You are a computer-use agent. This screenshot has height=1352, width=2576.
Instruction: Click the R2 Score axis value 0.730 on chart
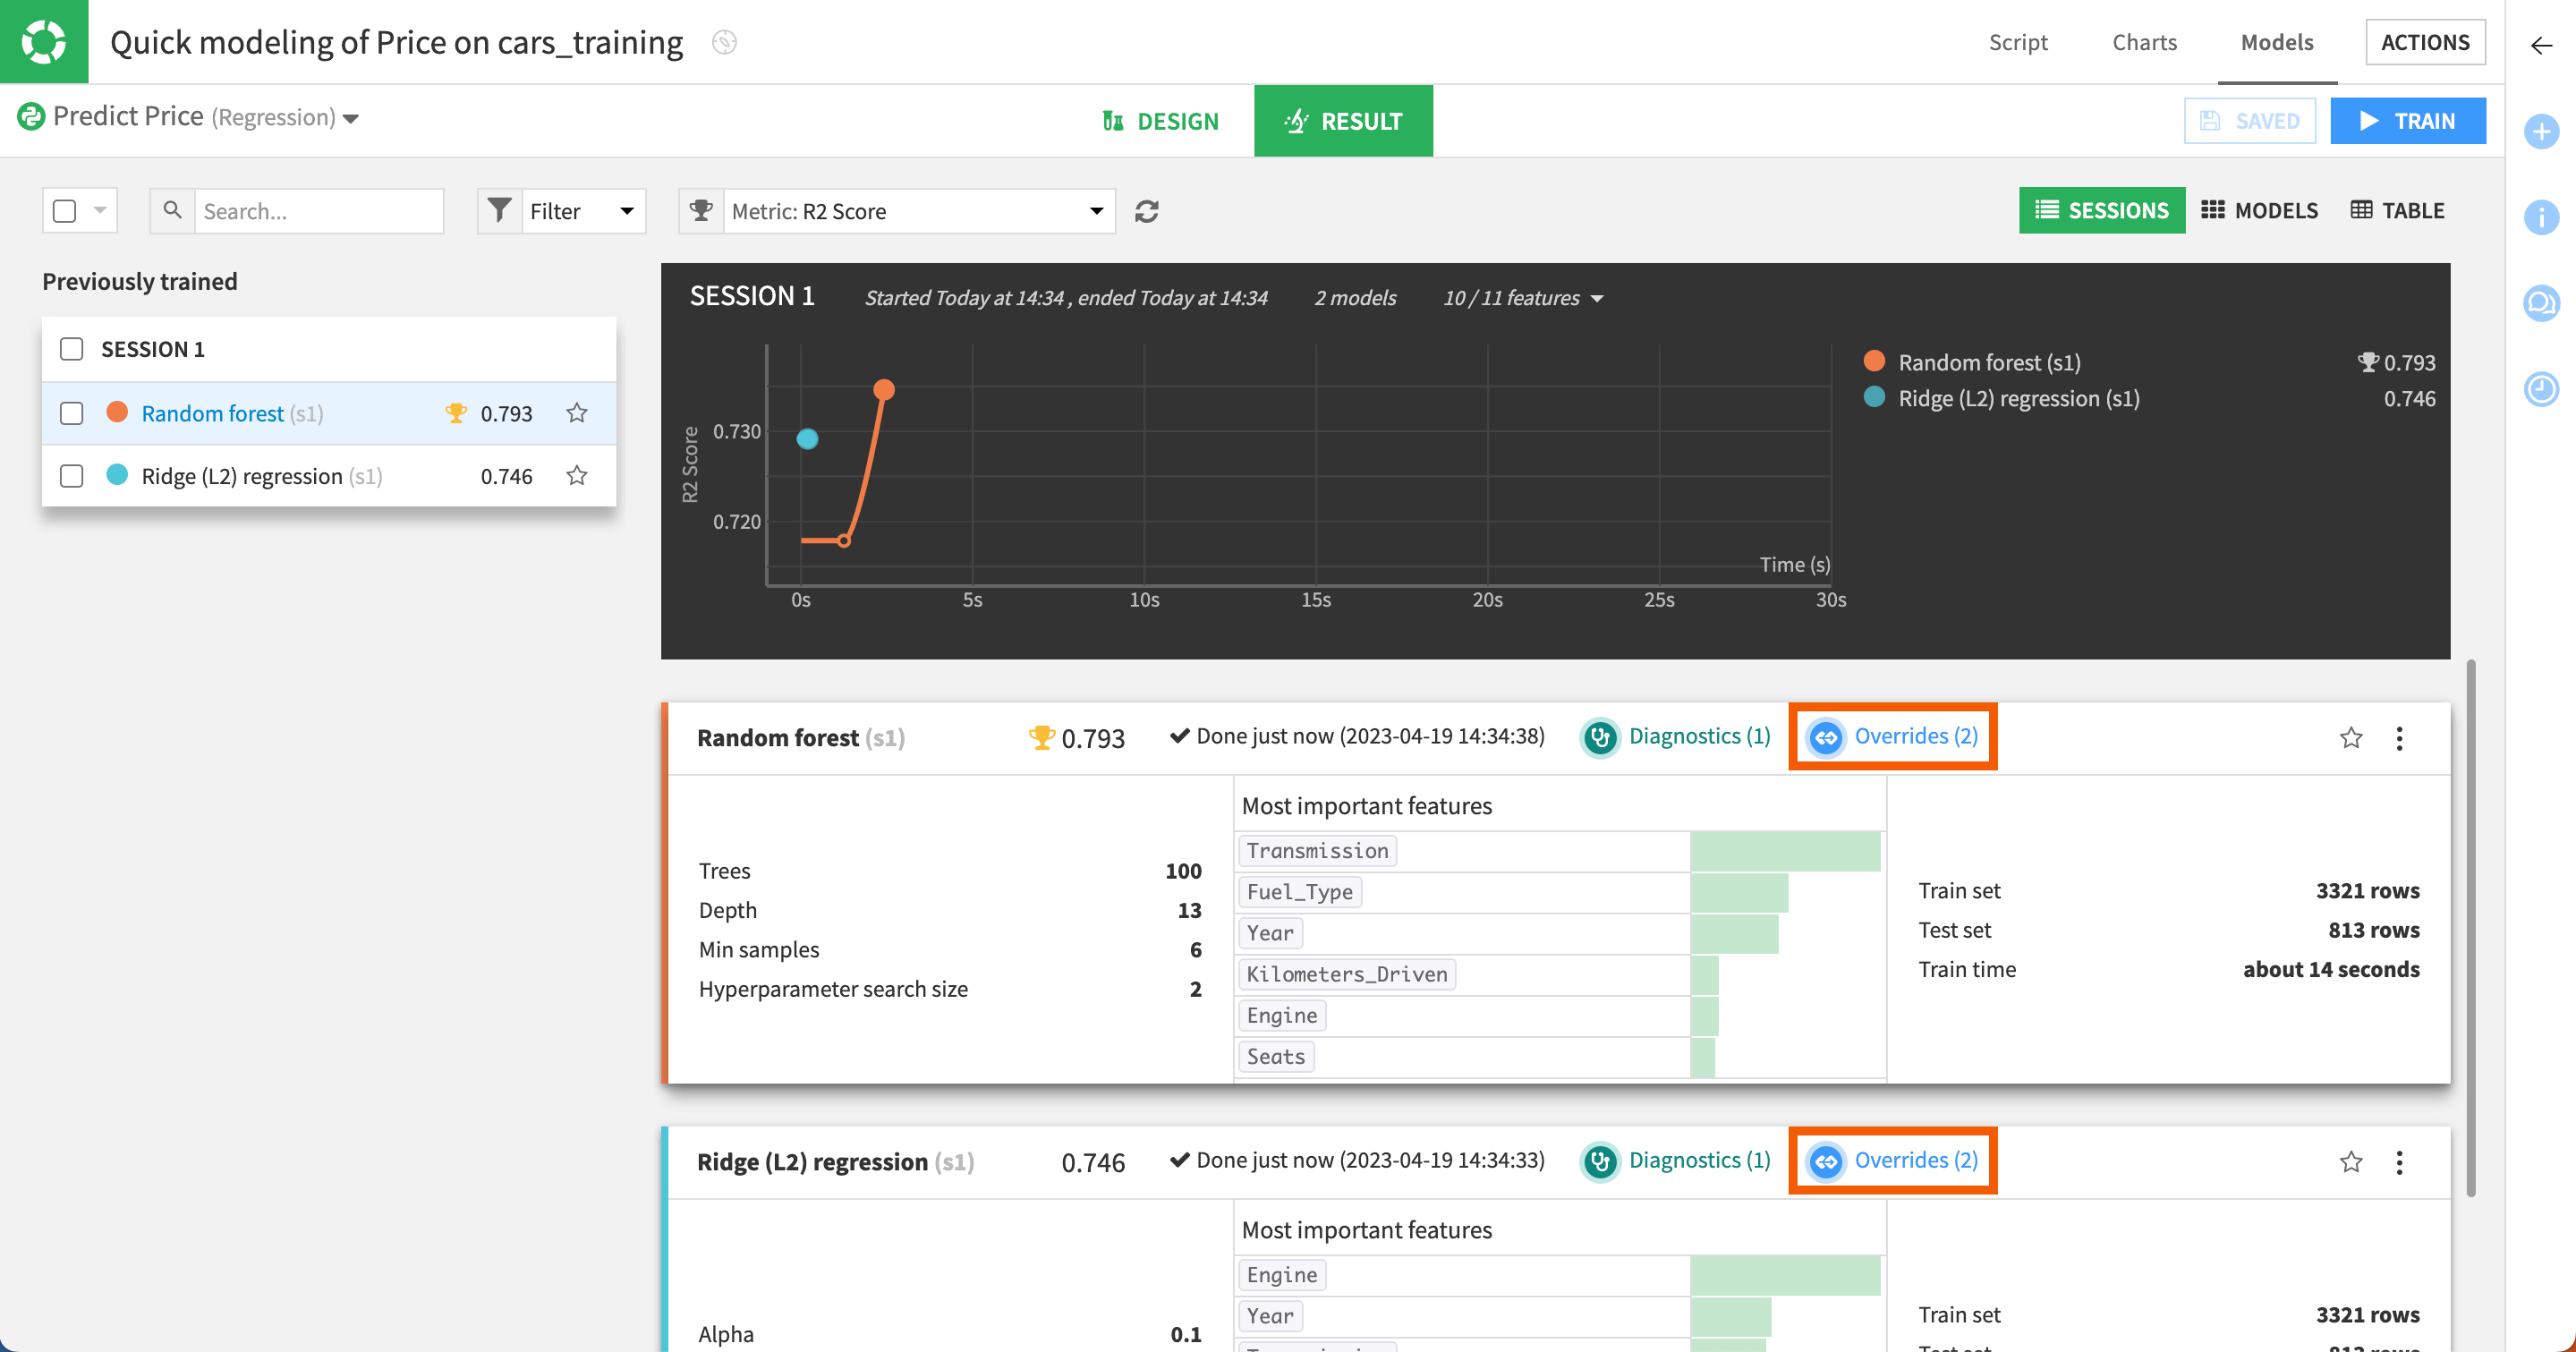[736, 430]
